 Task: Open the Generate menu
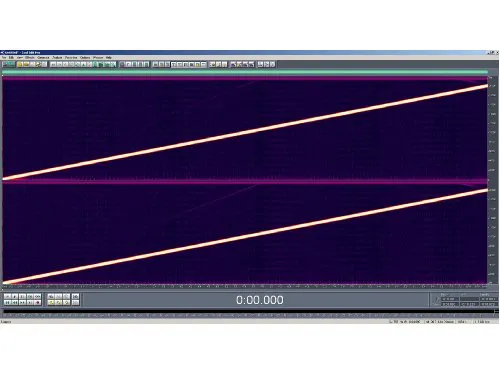43,57
